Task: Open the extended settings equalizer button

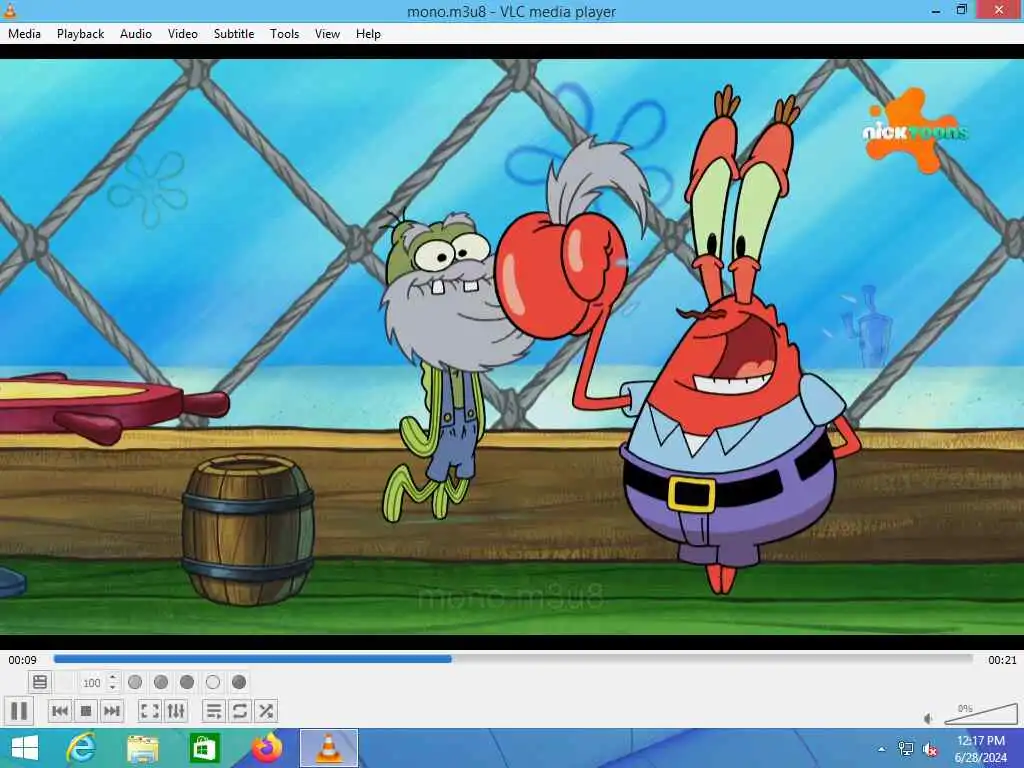Action: [176, 711]
